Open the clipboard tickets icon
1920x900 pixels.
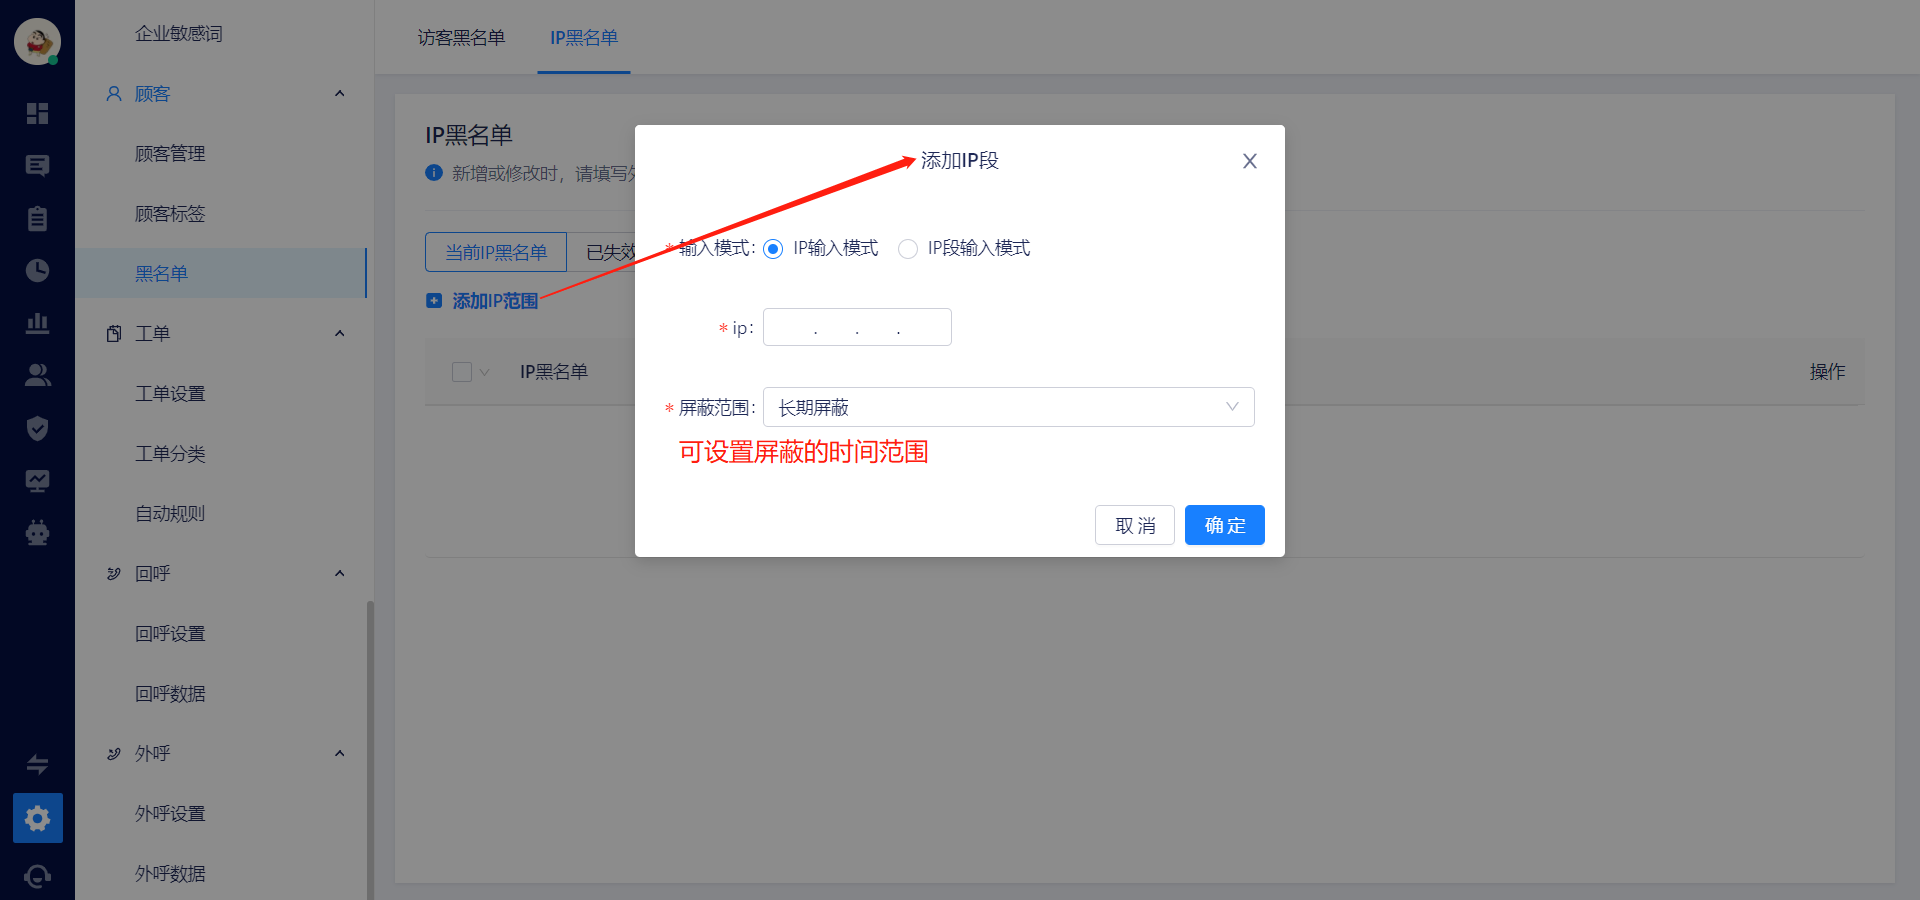37,218
